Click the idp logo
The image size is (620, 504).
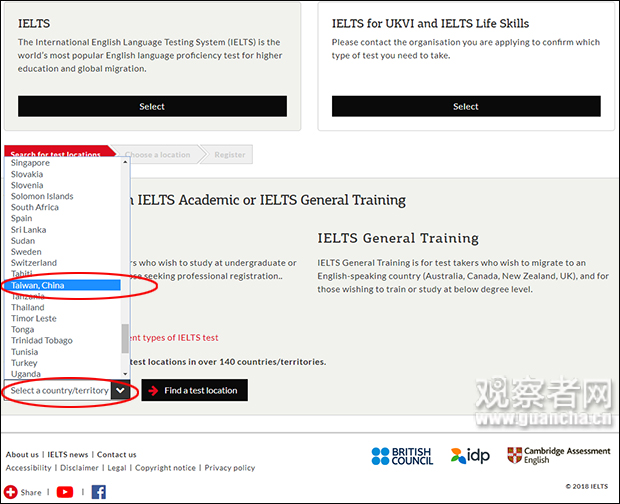470,456
